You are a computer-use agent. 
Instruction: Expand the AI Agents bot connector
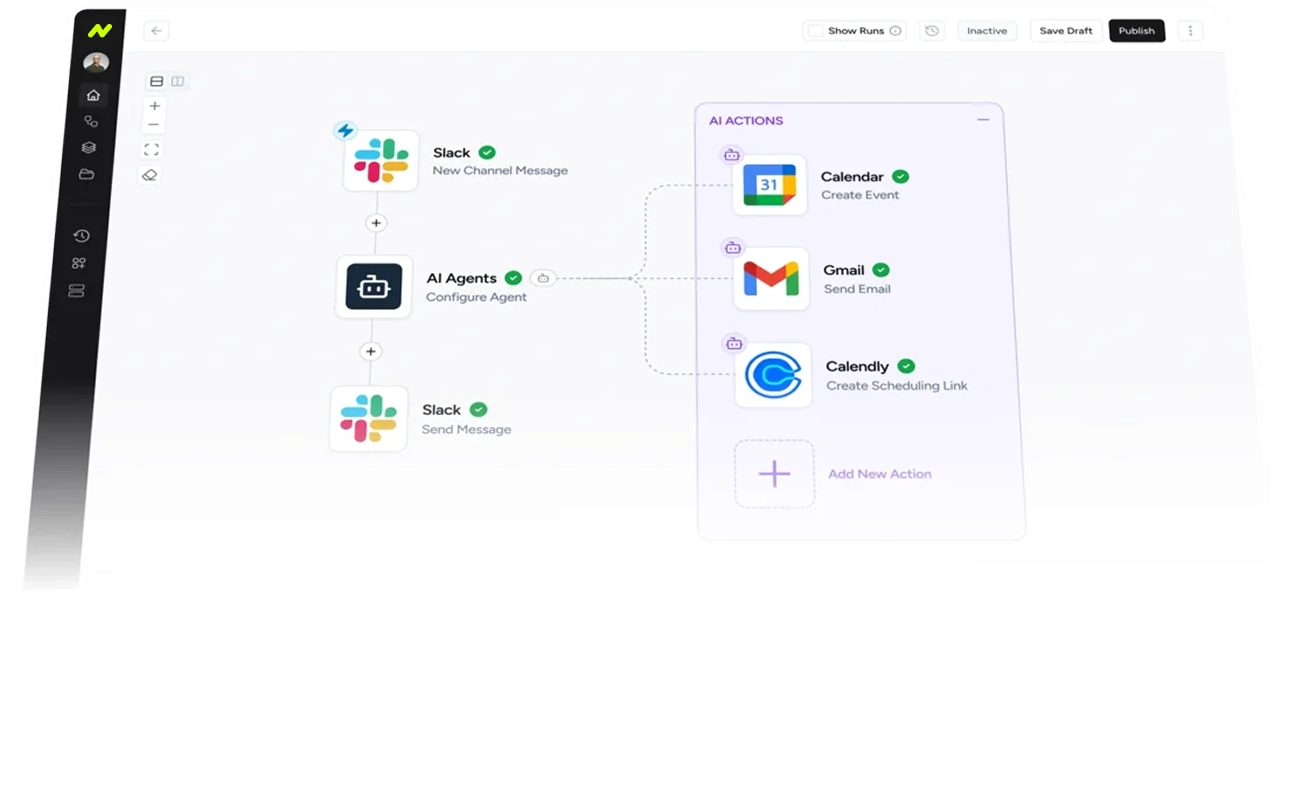[x=543, y=278]
